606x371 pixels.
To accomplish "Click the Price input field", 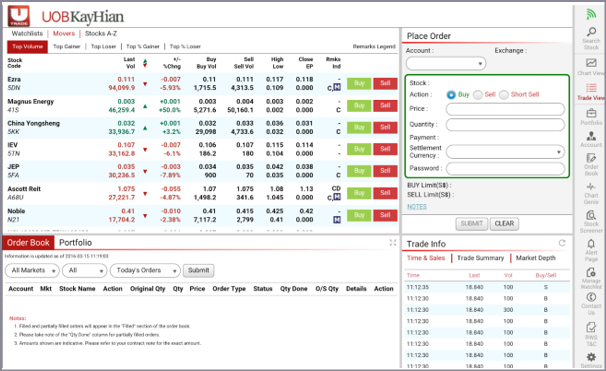I will tap(505, 109).
